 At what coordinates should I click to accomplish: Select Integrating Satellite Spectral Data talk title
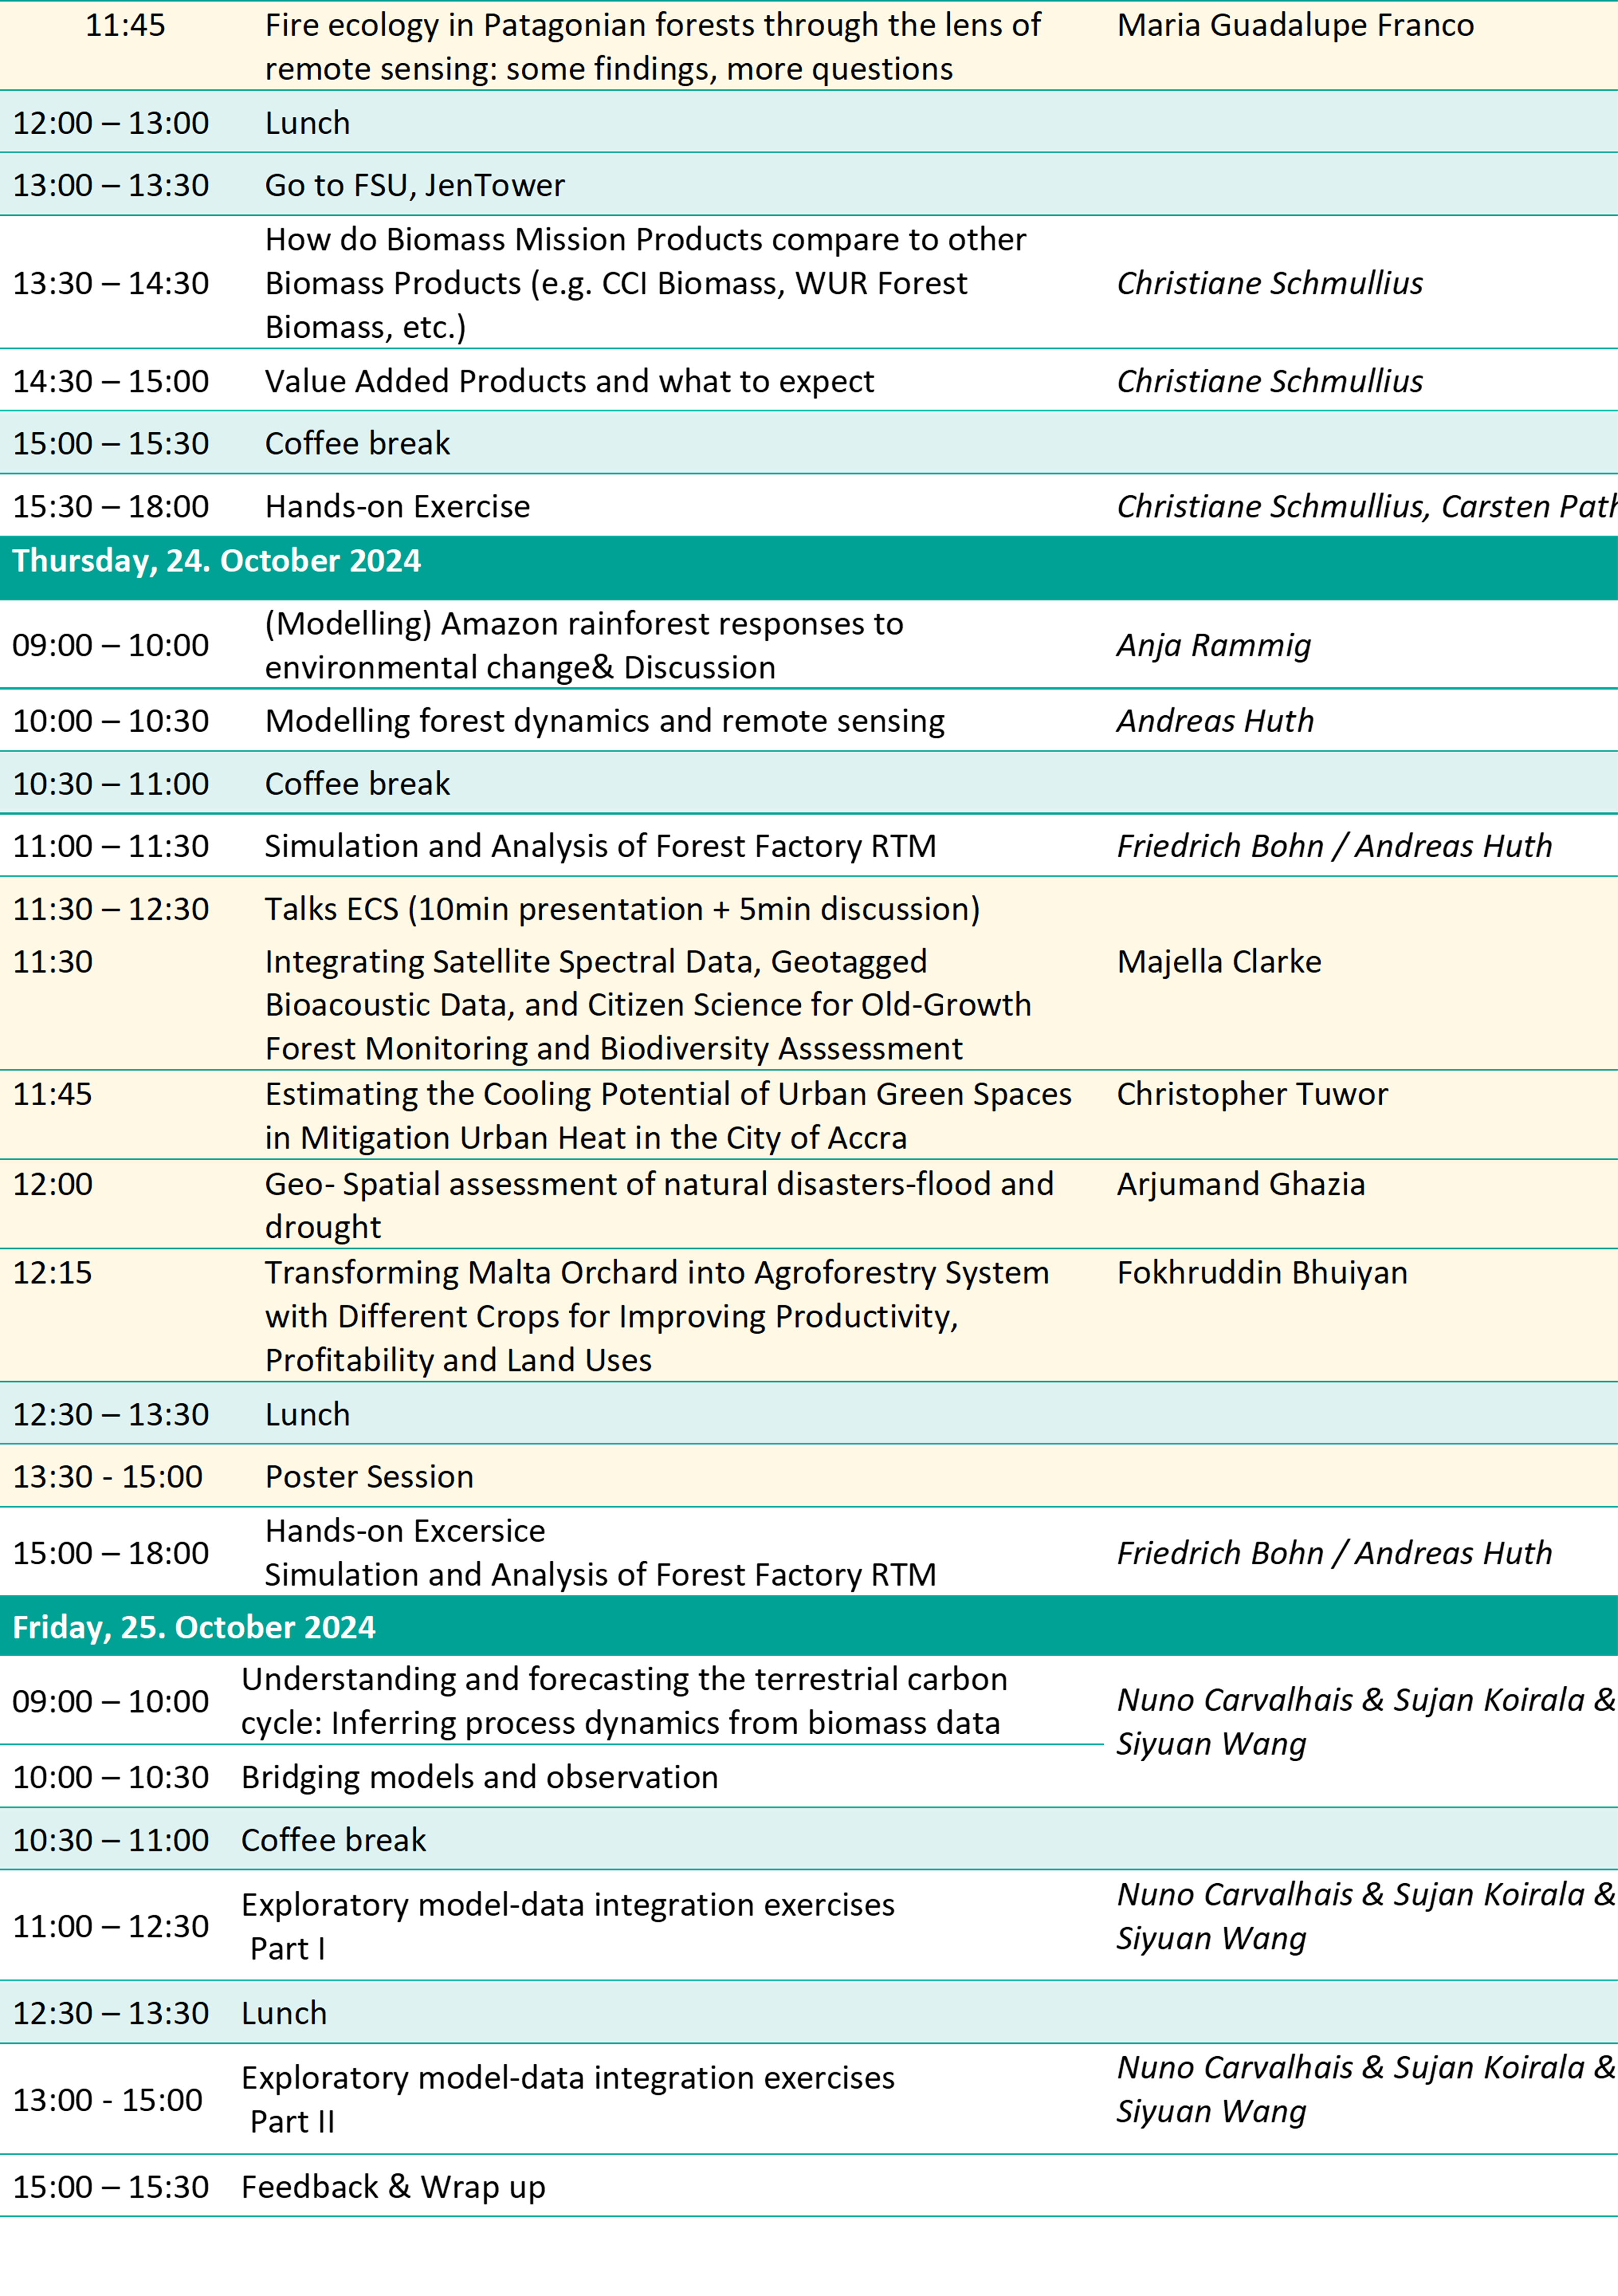click(x=647, y=1004)
